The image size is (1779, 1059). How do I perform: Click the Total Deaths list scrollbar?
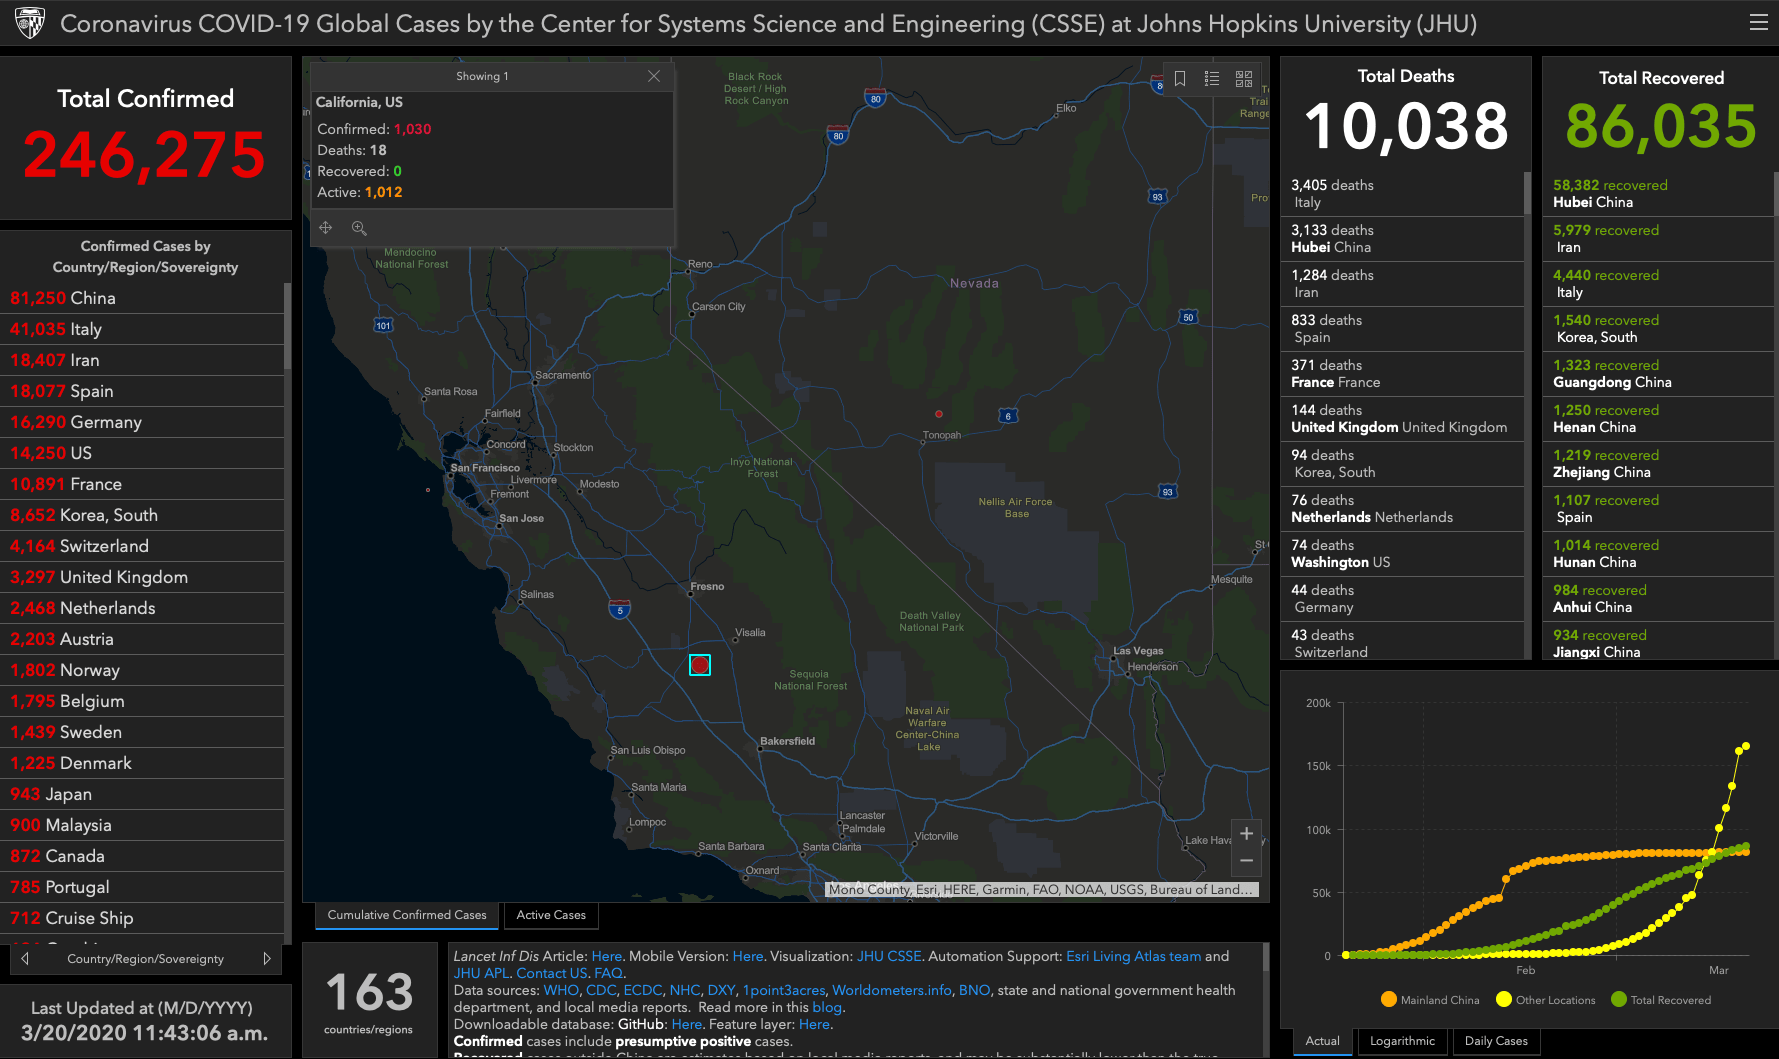click(x=1527, y=193)
